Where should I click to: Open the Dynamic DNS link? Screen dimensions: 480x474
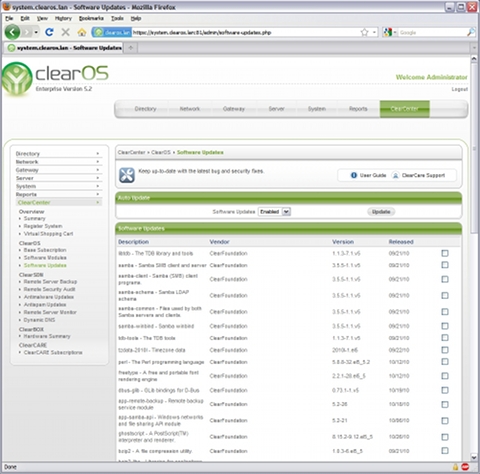(x=39, y=320)
